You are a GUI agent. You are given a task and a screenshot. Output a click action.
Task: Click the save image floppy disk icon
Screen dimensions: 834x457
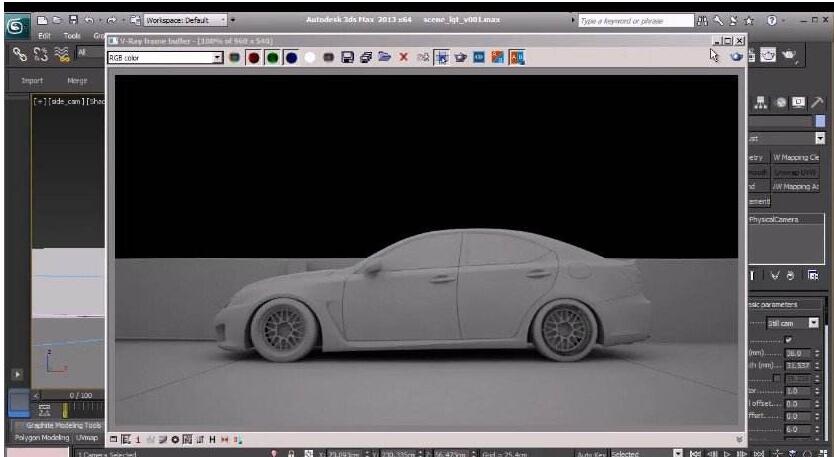point(347,58)
